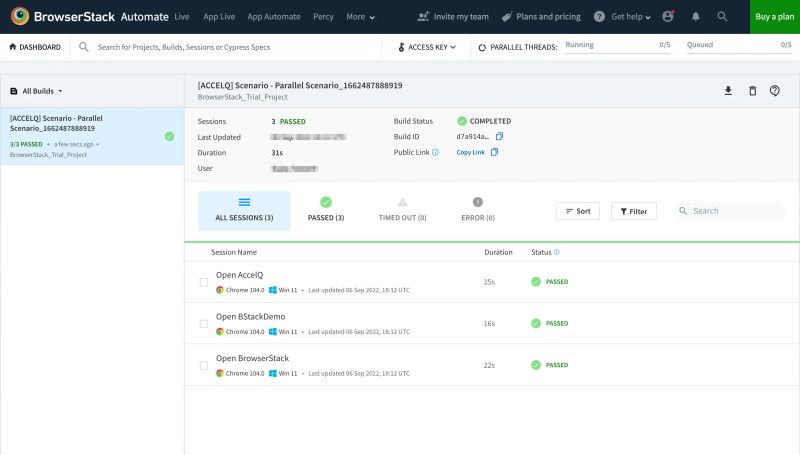Open the Open BrowserStack session

click(x=252, y=358)
